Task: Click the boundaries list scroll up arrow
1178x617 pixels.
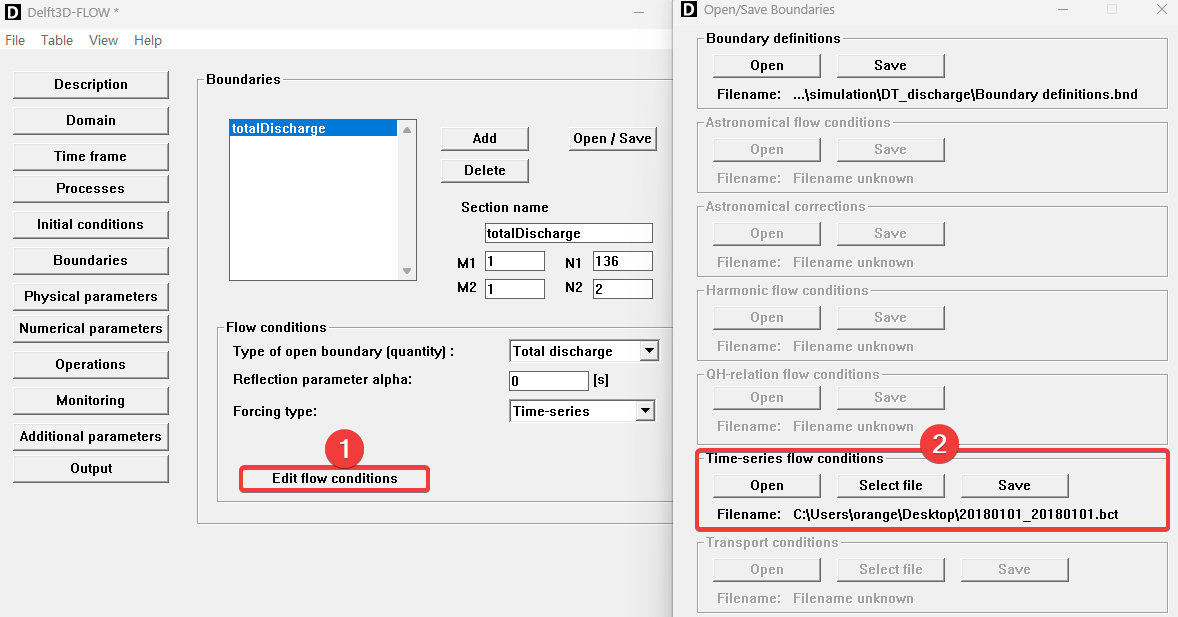Action: coord(406,130)
